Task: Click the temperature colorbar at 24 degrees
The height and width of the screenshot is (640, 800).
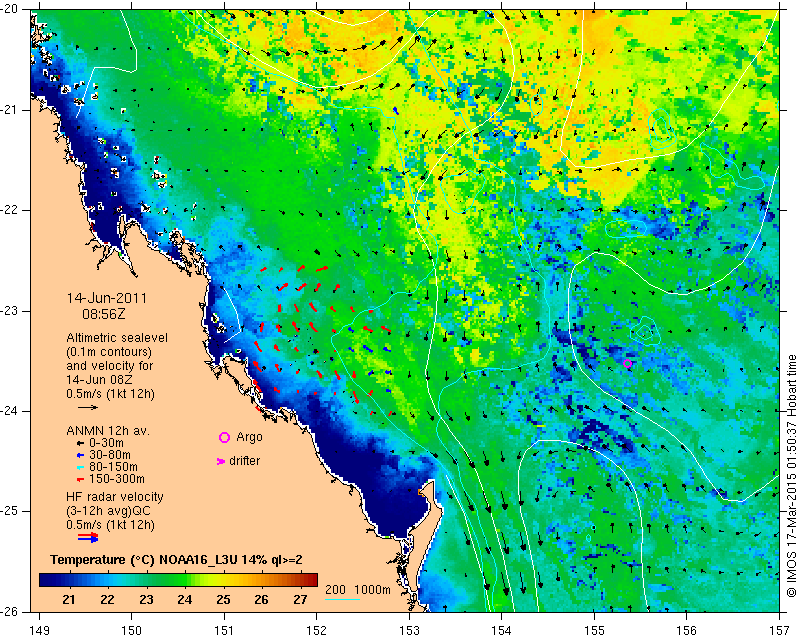Action: [x=185, y=580]
